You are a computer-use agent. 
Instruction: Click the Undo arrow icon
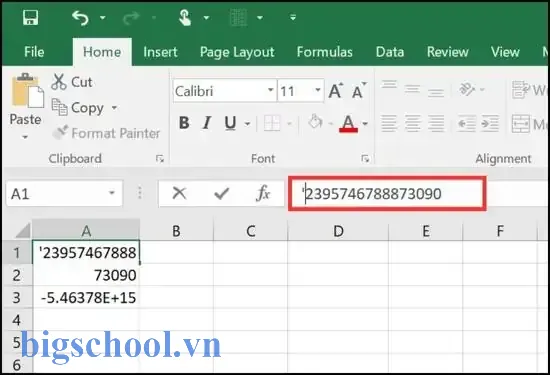point(80,18)
